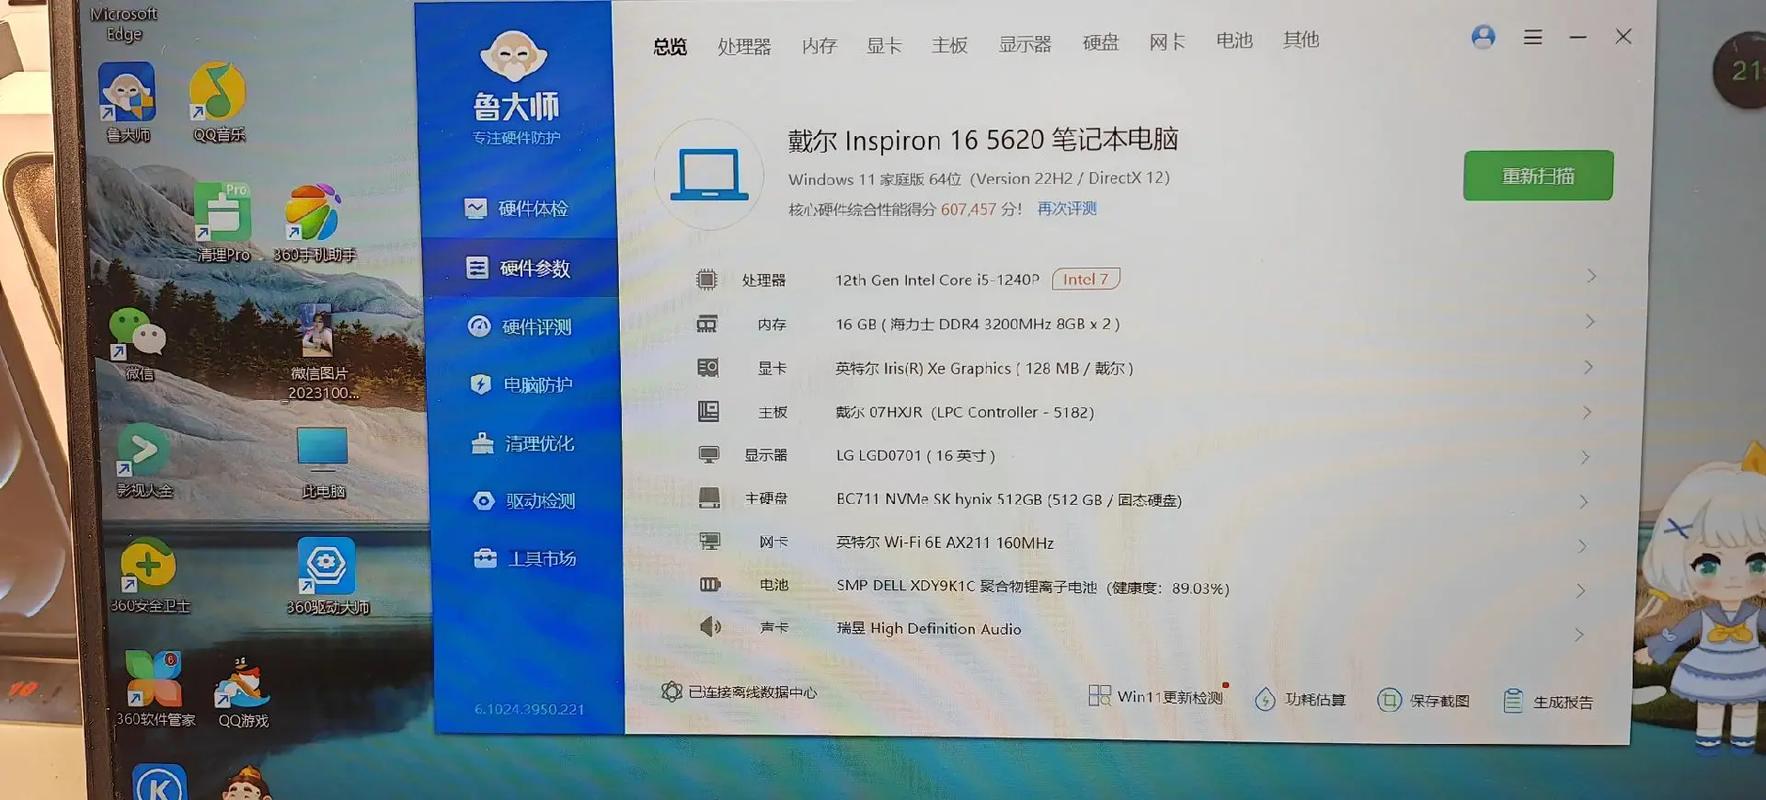
Task: Expand the 电池 details arrow
Action: 1580,590
